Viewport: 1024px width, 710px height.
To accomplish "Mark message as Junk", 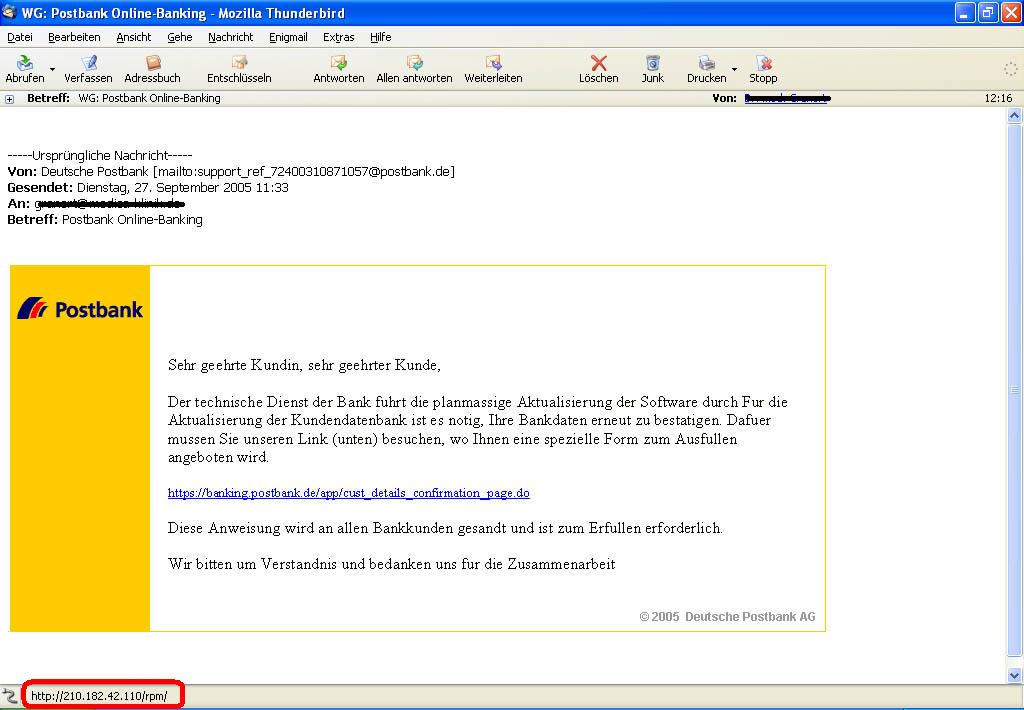I will click(652, 63).
